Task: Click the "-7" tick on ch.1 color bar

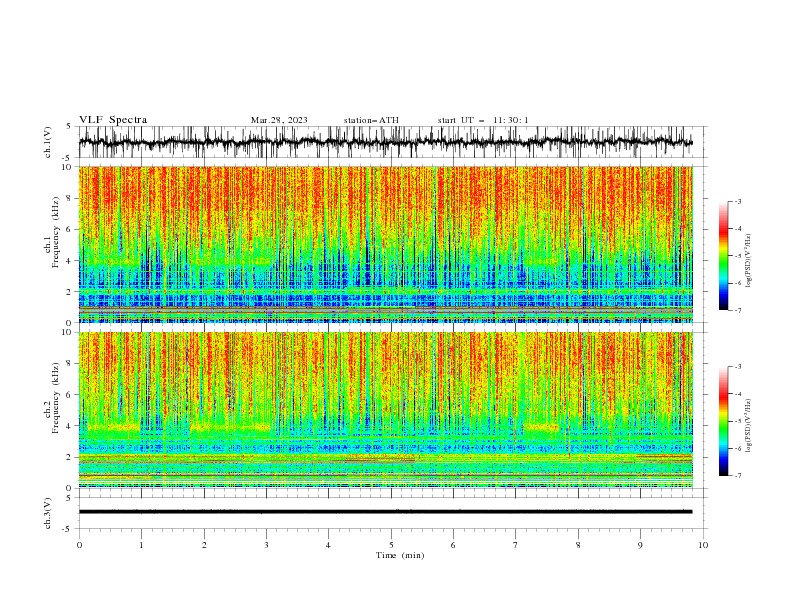Action: [x=737, y=311]
